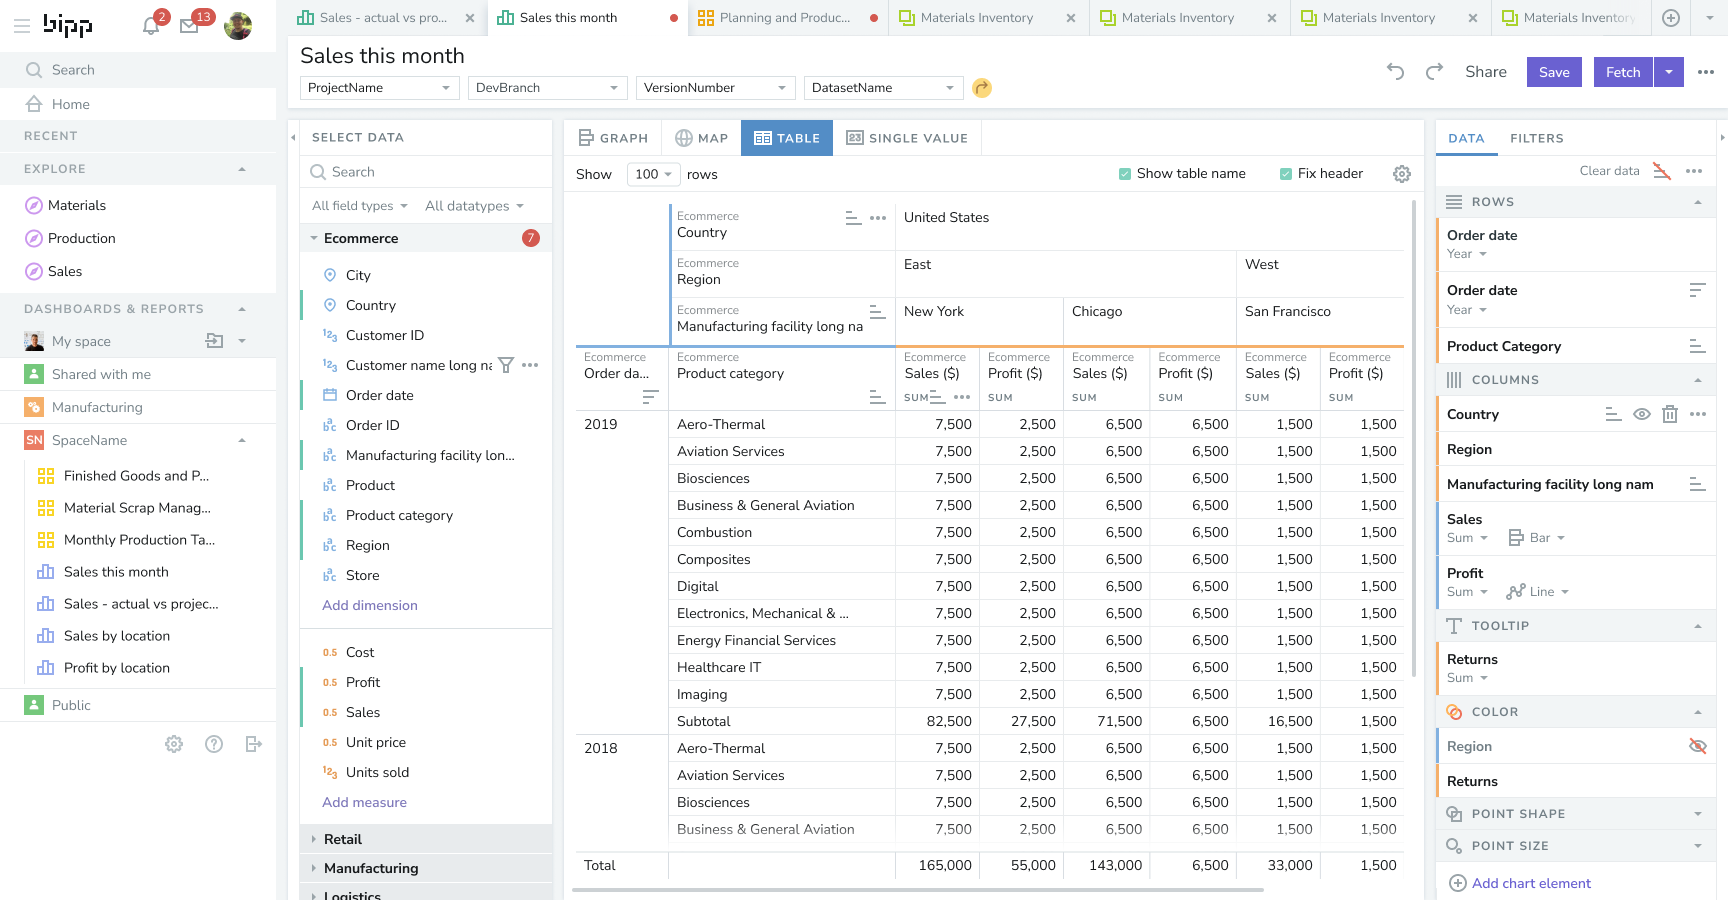Switch to the FILTERS tab
Screen dimensions: 1728x900
click(1536, 138)
